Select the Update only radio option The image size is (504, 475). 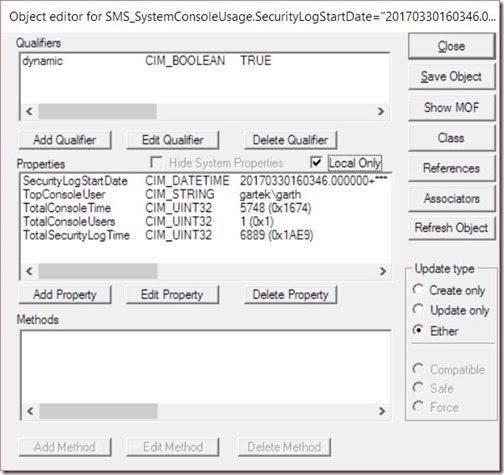[x=418, y=309]
